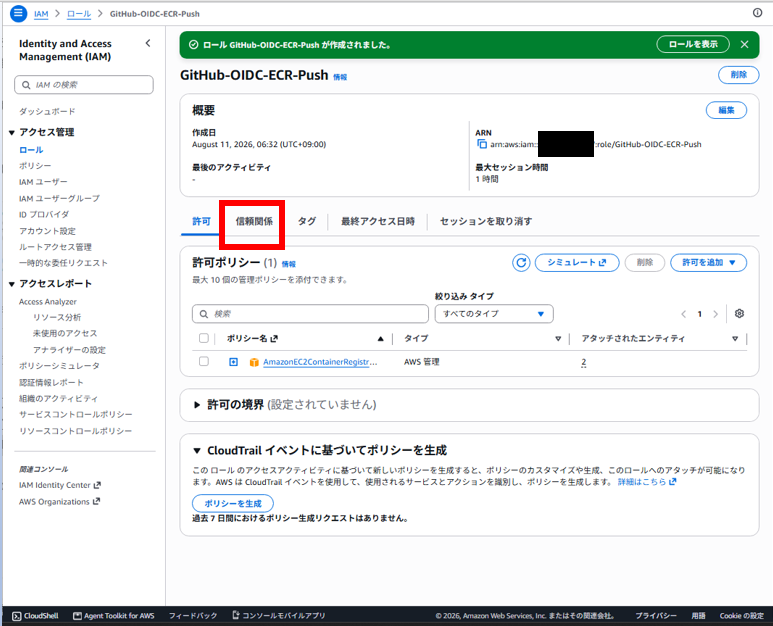Click the IAM breadcrumb link

41,14
